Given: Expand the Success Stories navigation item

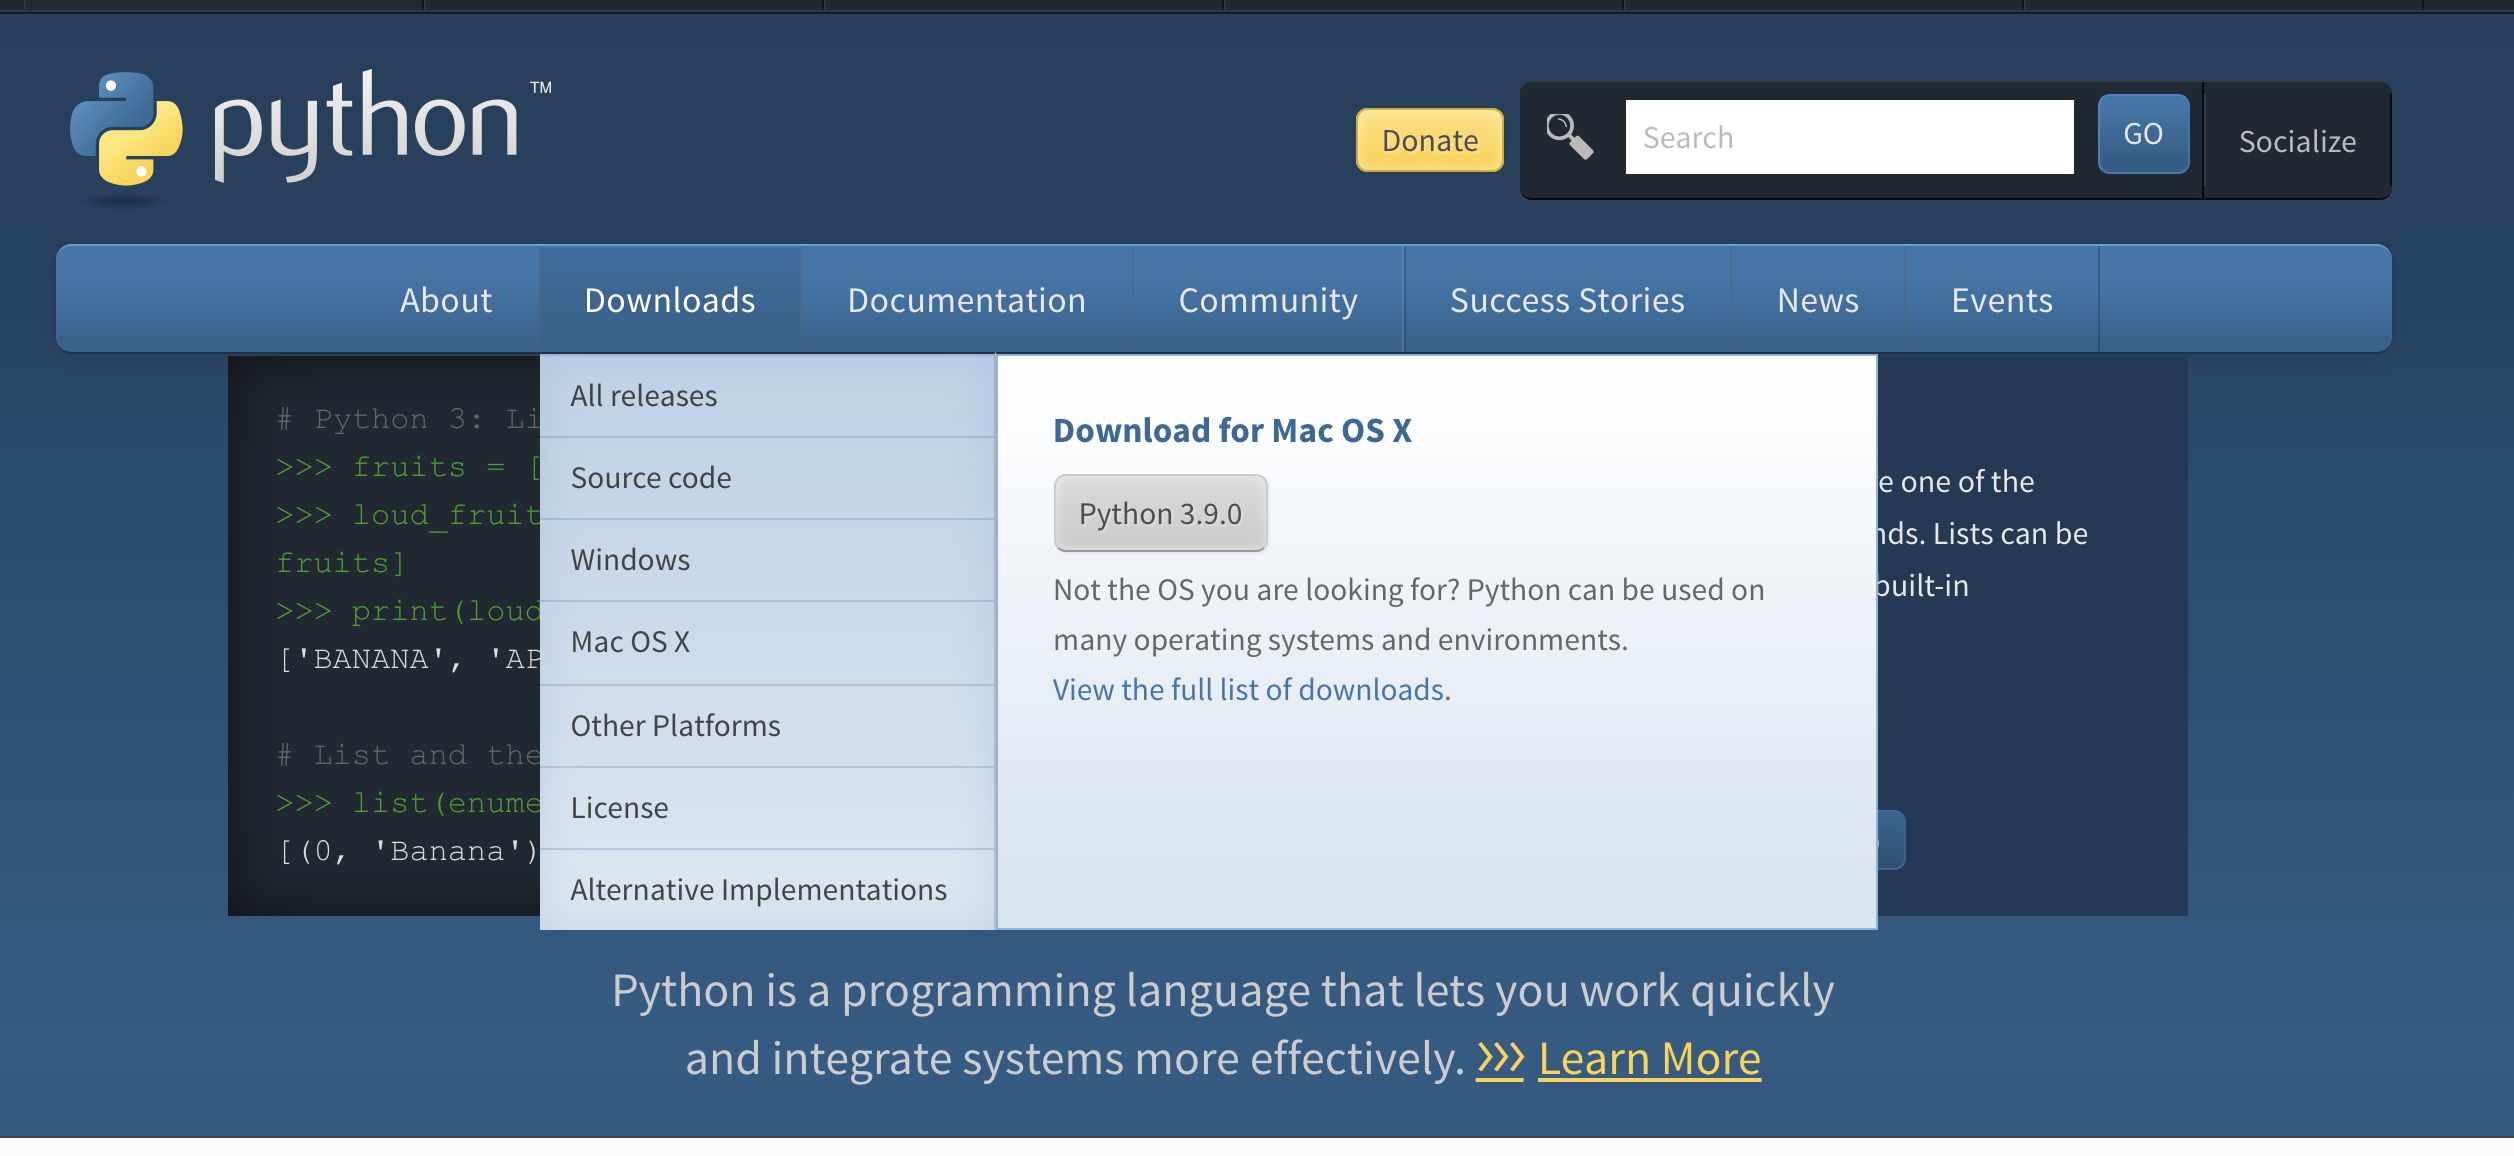Looking at the screenshot, I should point(1566,300).
